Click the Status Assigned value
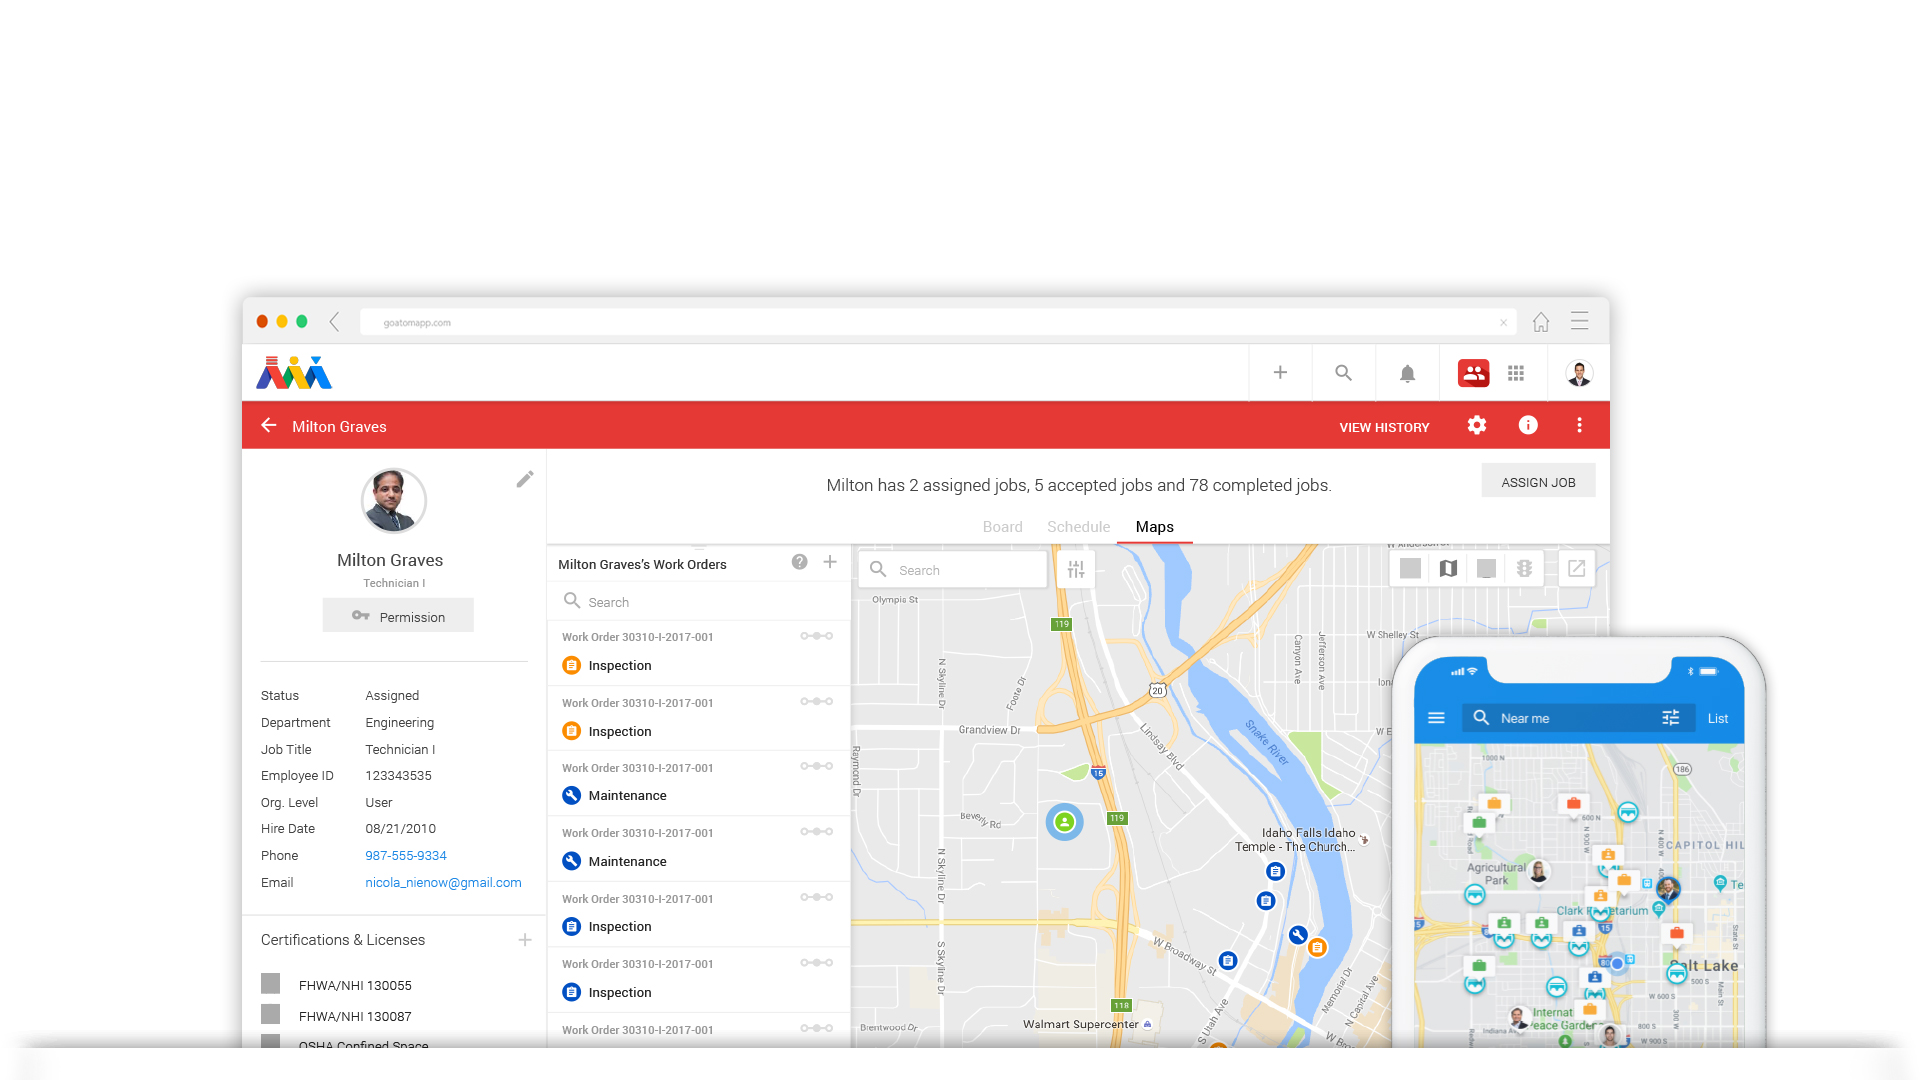The image size is (1920, 1080). click(392, 696)
